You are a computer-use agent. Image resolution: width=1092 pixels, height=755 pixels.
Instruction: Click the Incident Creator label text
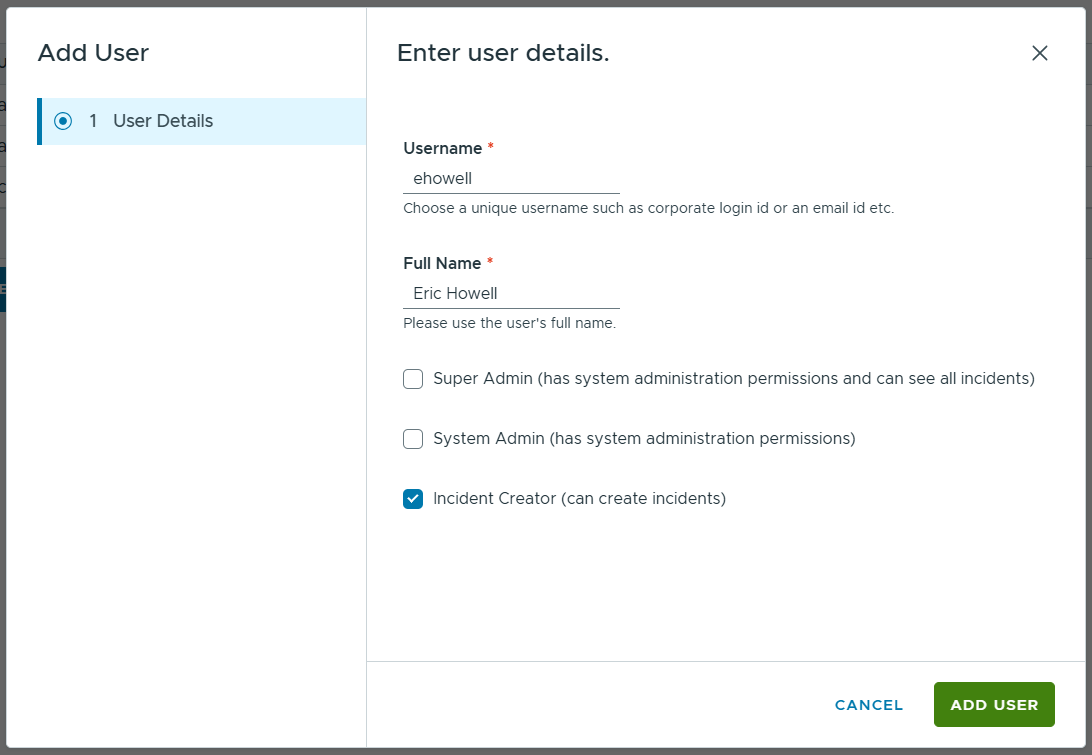[x=579, y=498]
